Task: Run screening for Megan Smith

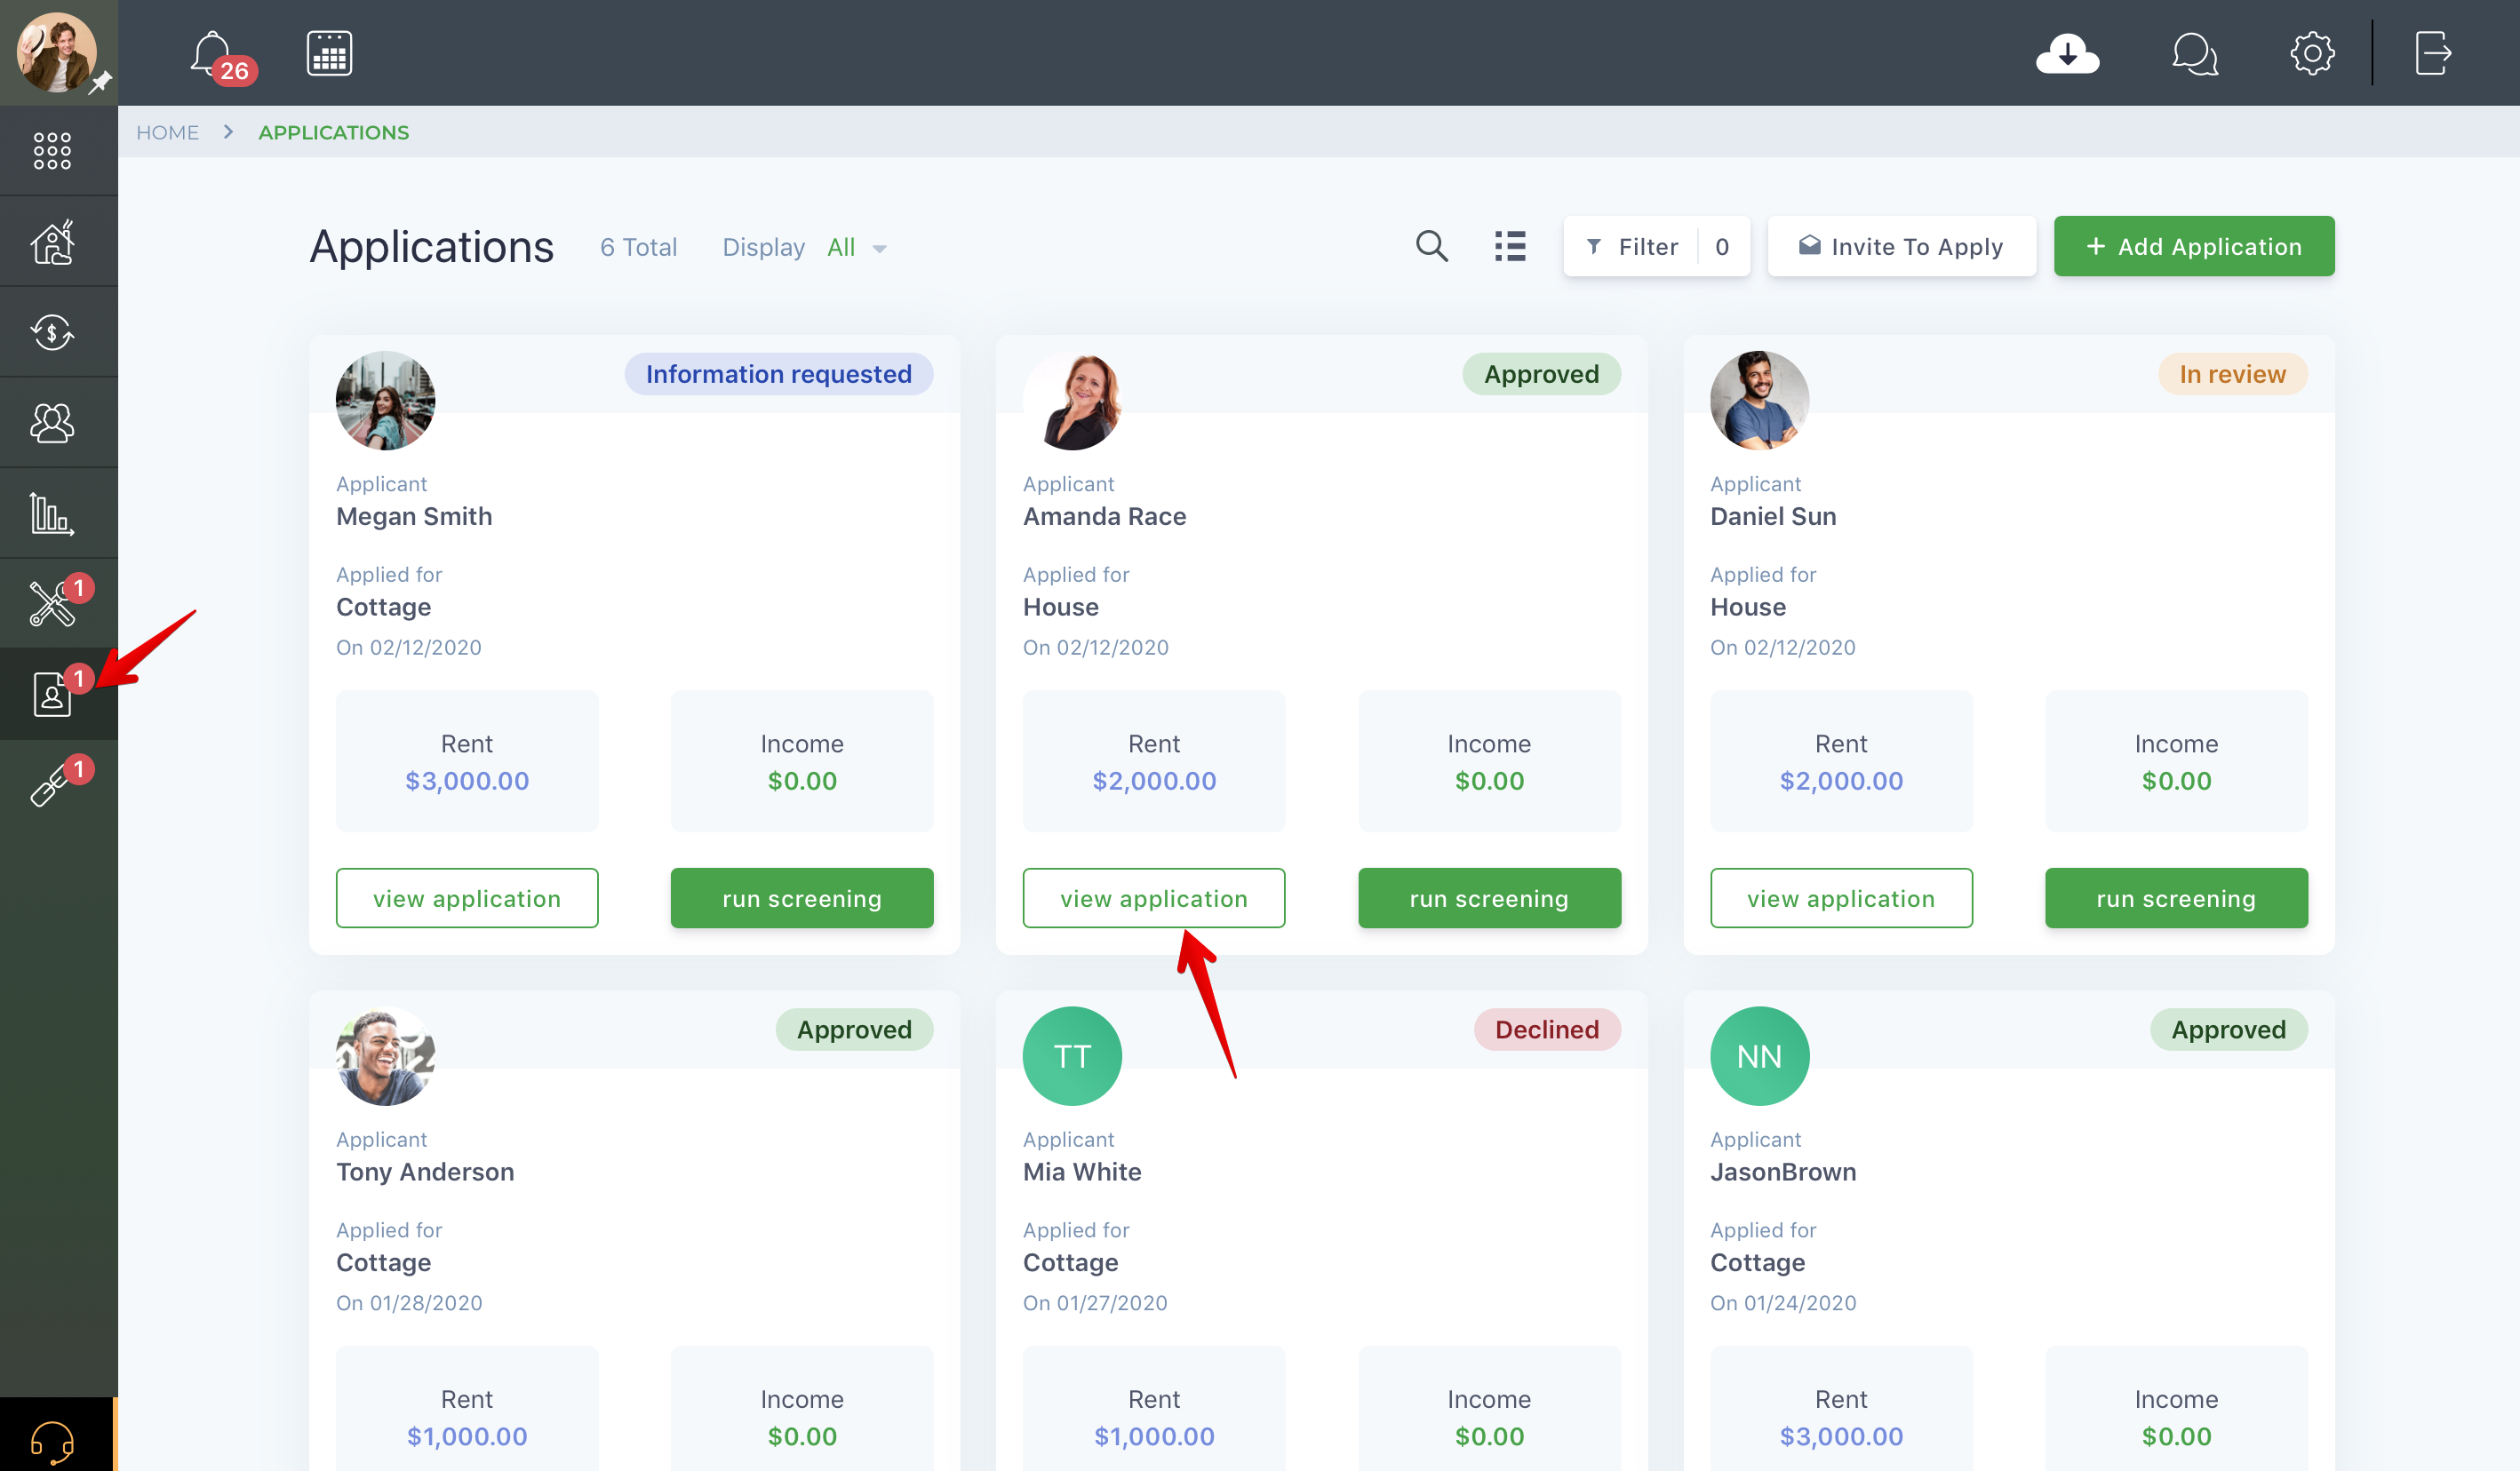Action: coord(802,898)
